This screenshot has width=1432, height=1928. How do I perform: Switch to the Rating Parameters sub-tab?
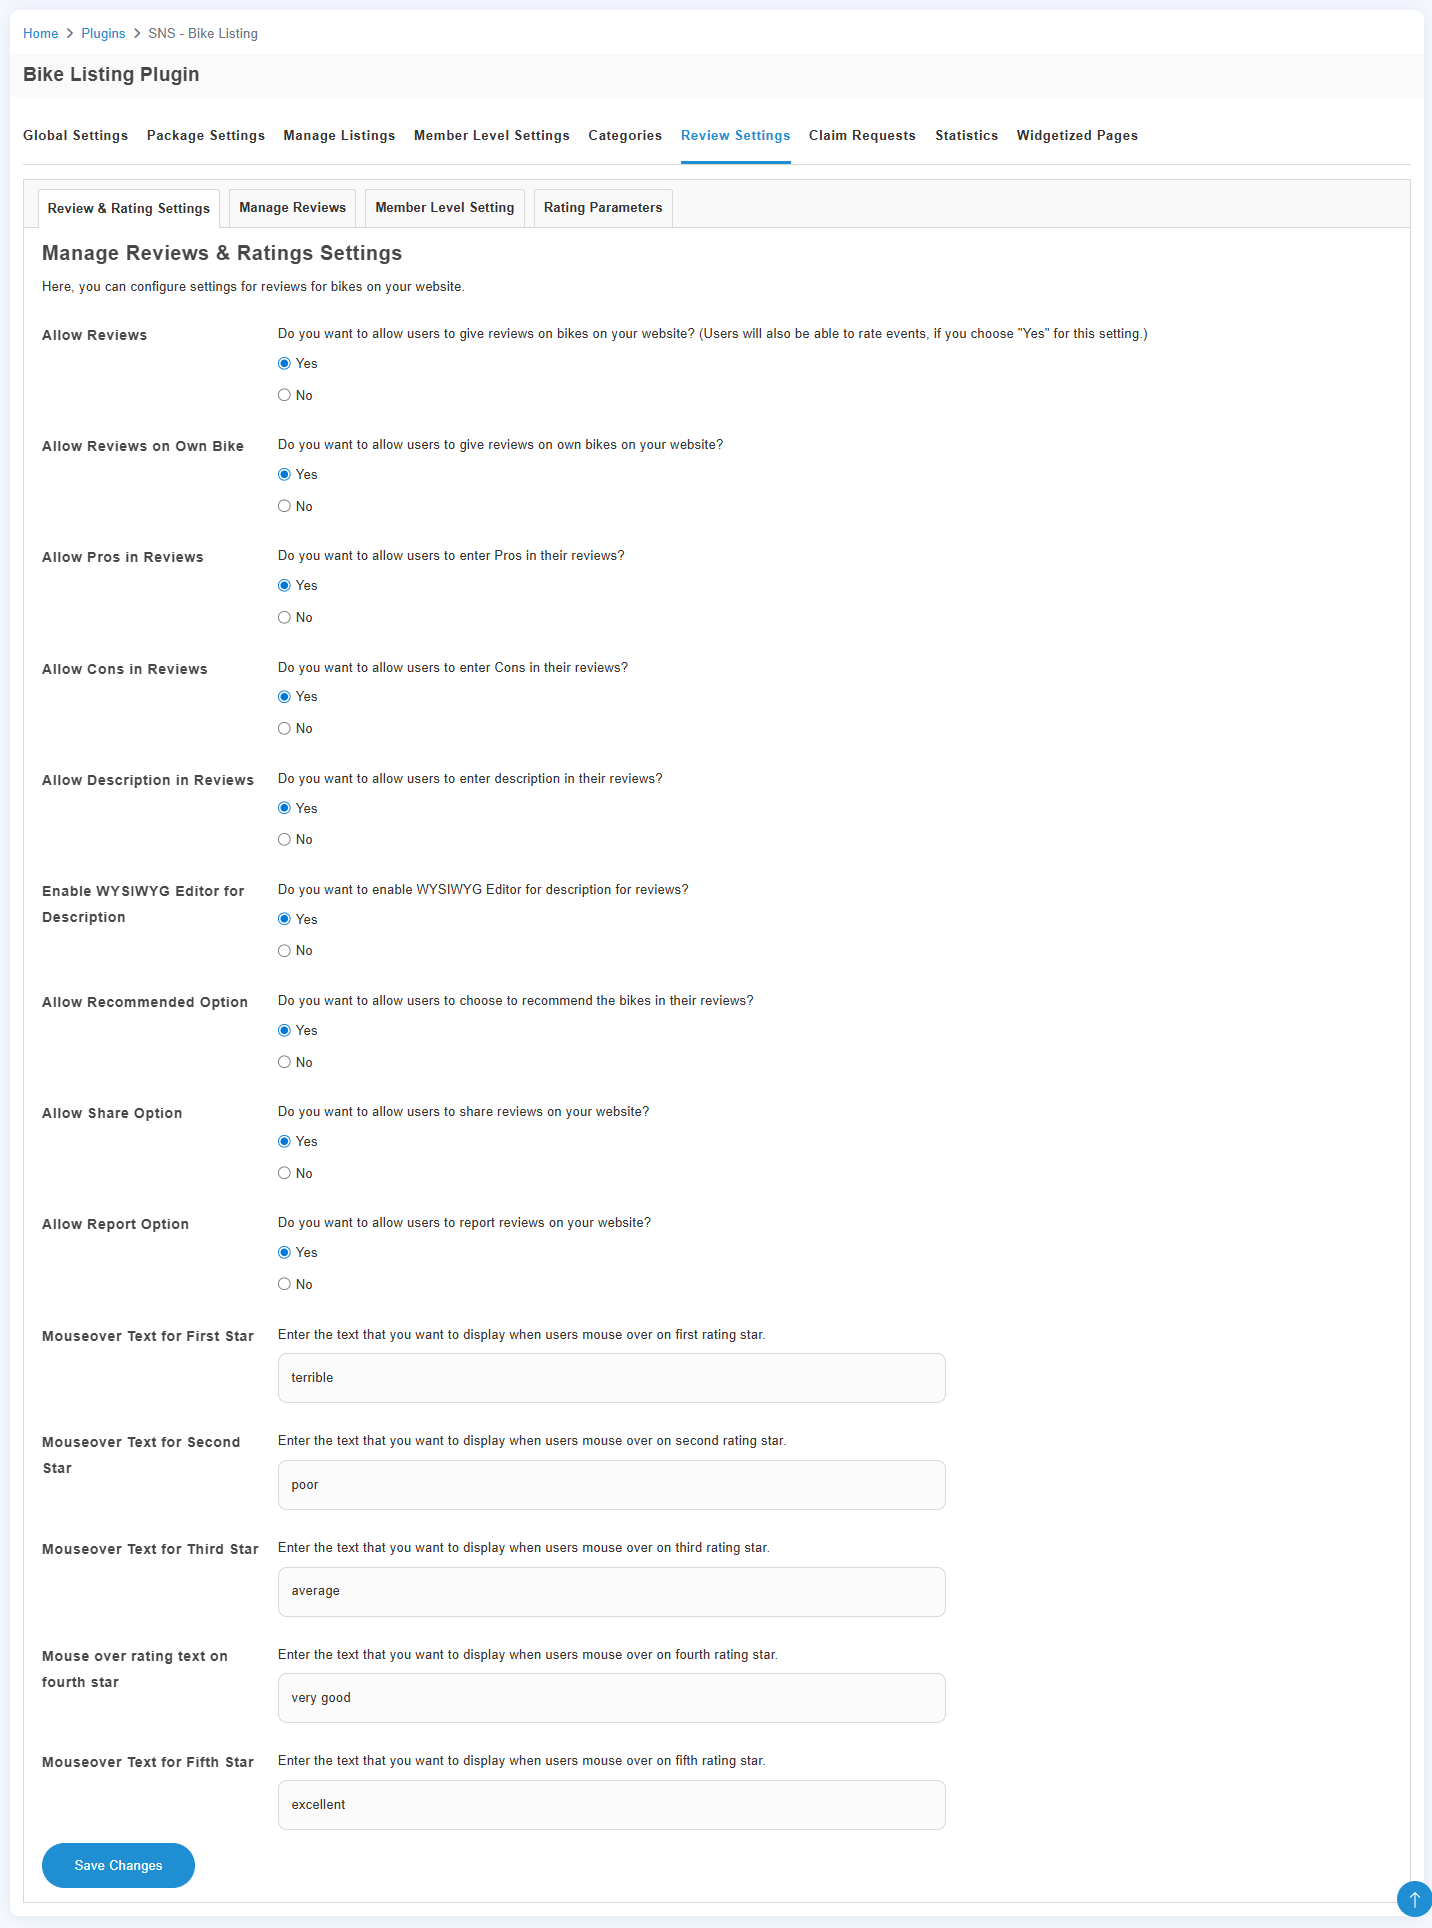click(602, 208)
